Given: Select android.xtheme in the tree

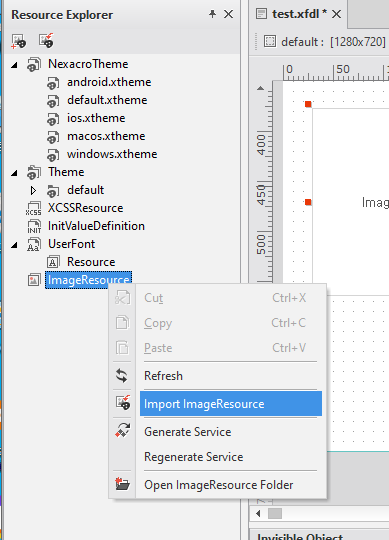Looking at the screenshot, I should click(109, 82).
